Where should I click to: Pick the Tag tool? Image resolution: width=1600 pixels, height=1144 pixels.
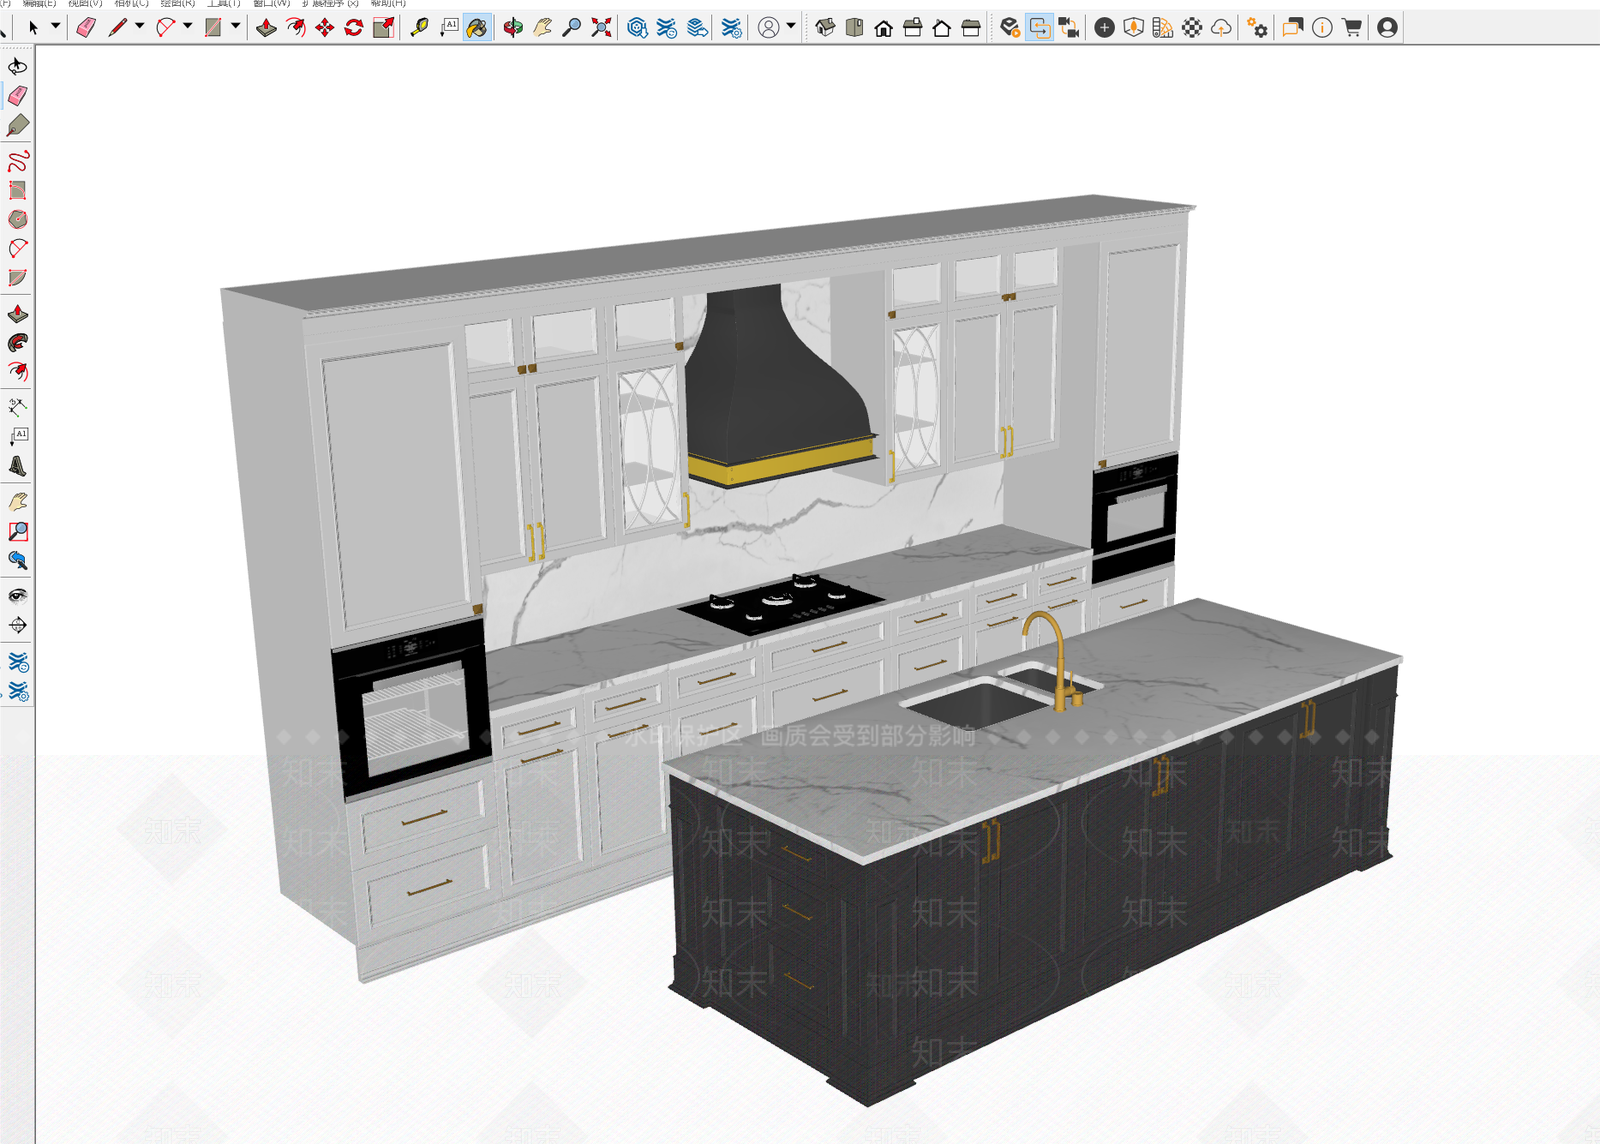point(18,125)
